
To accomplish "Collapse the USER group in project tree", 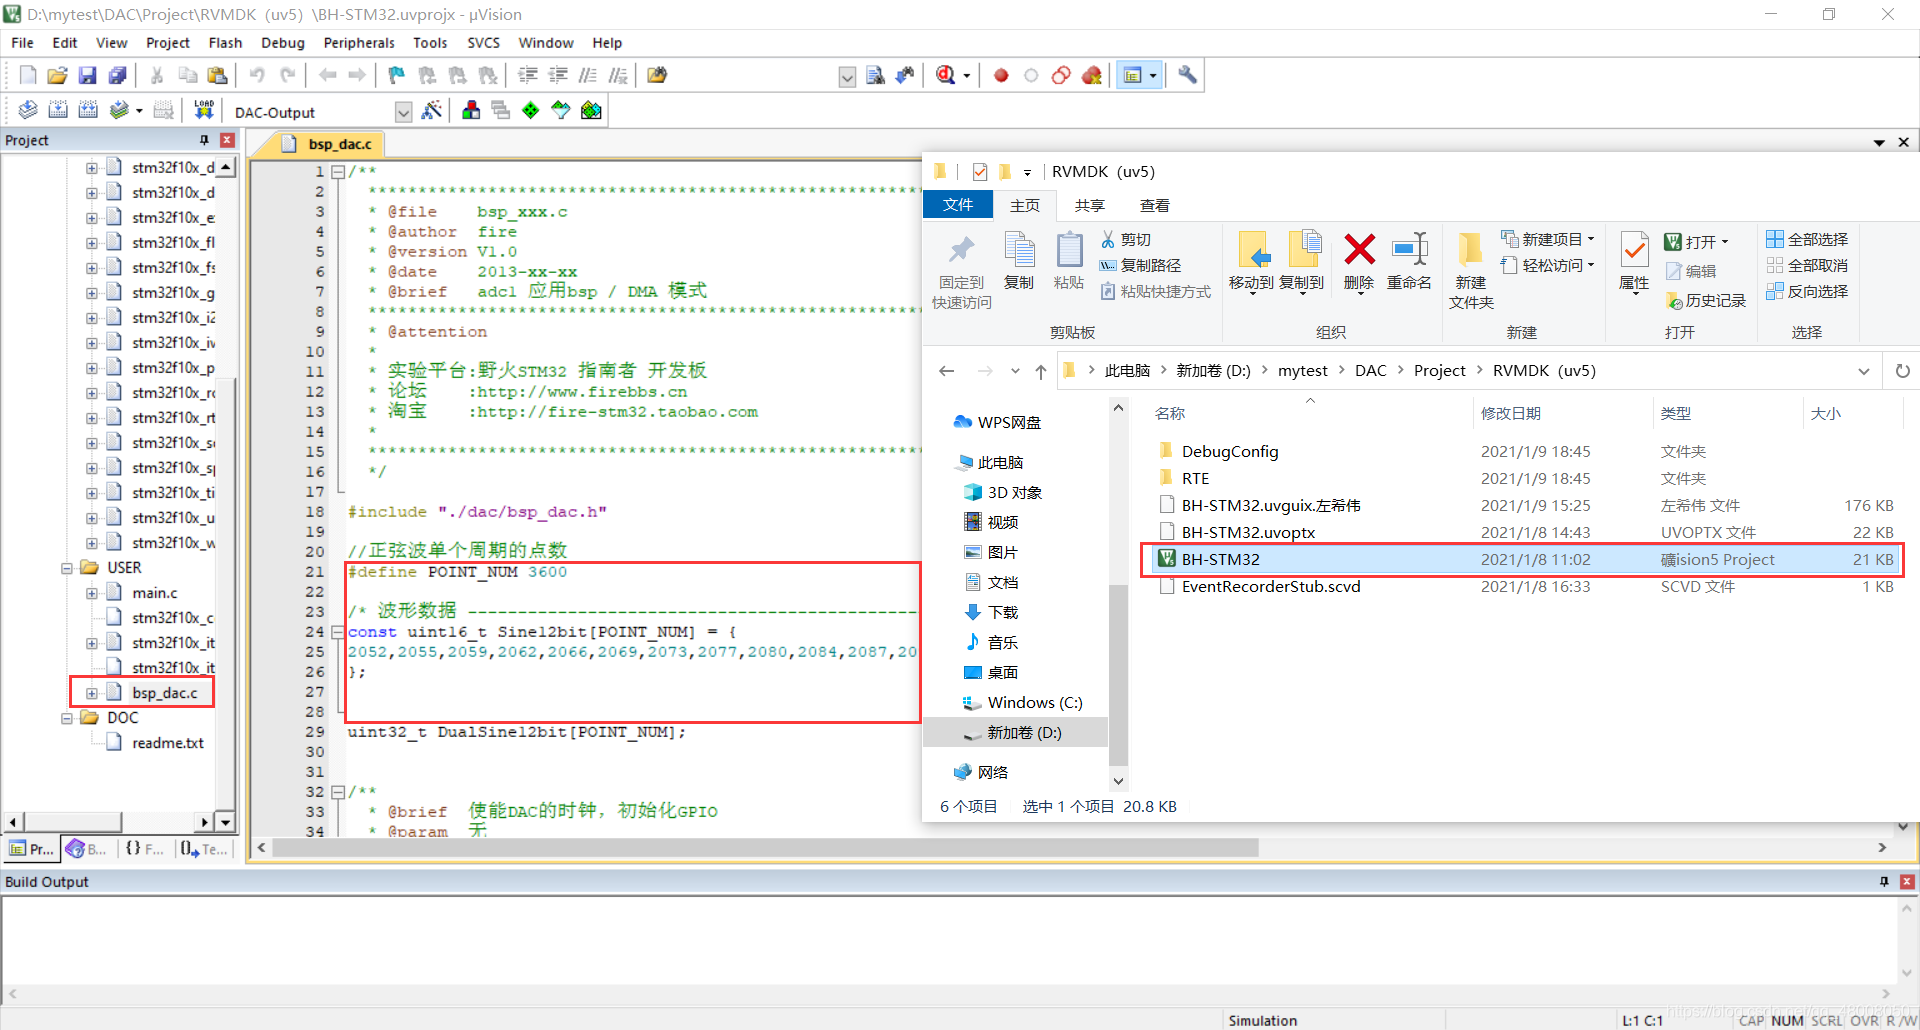I will [67, 568].
